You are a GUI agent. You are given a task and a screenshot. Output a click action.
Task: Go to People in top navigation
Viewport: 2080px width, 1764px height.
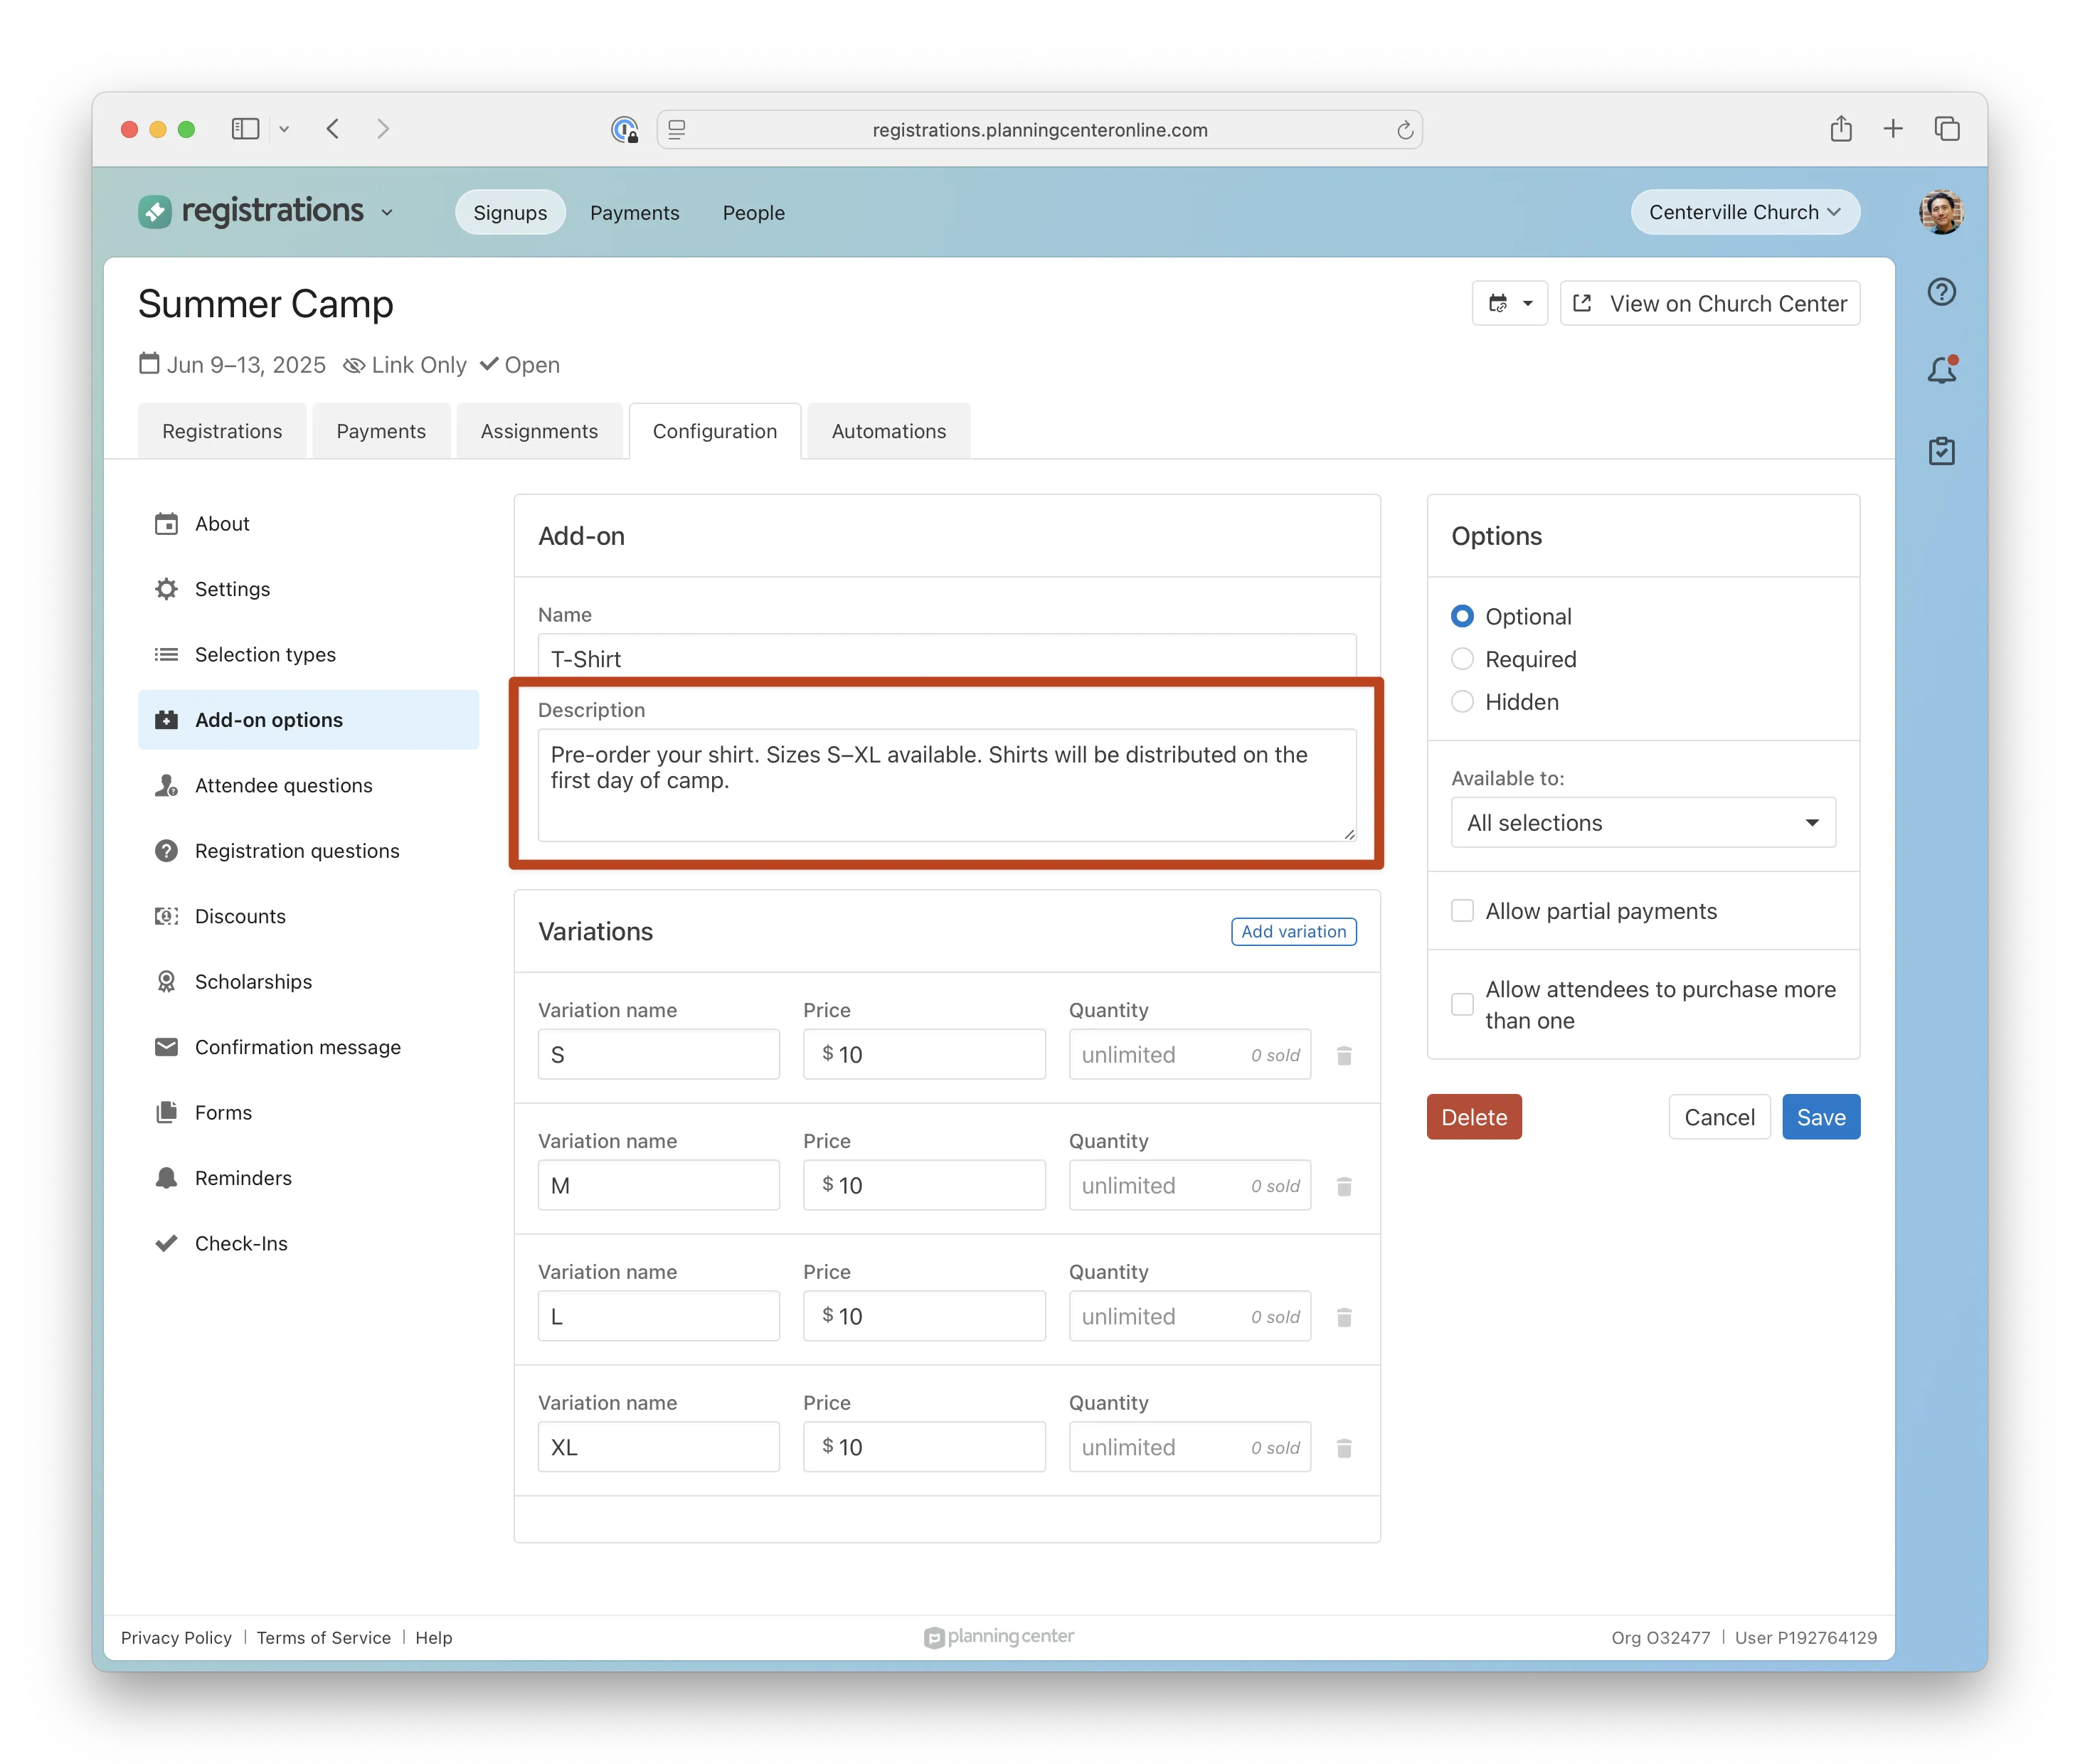point(754,212)
